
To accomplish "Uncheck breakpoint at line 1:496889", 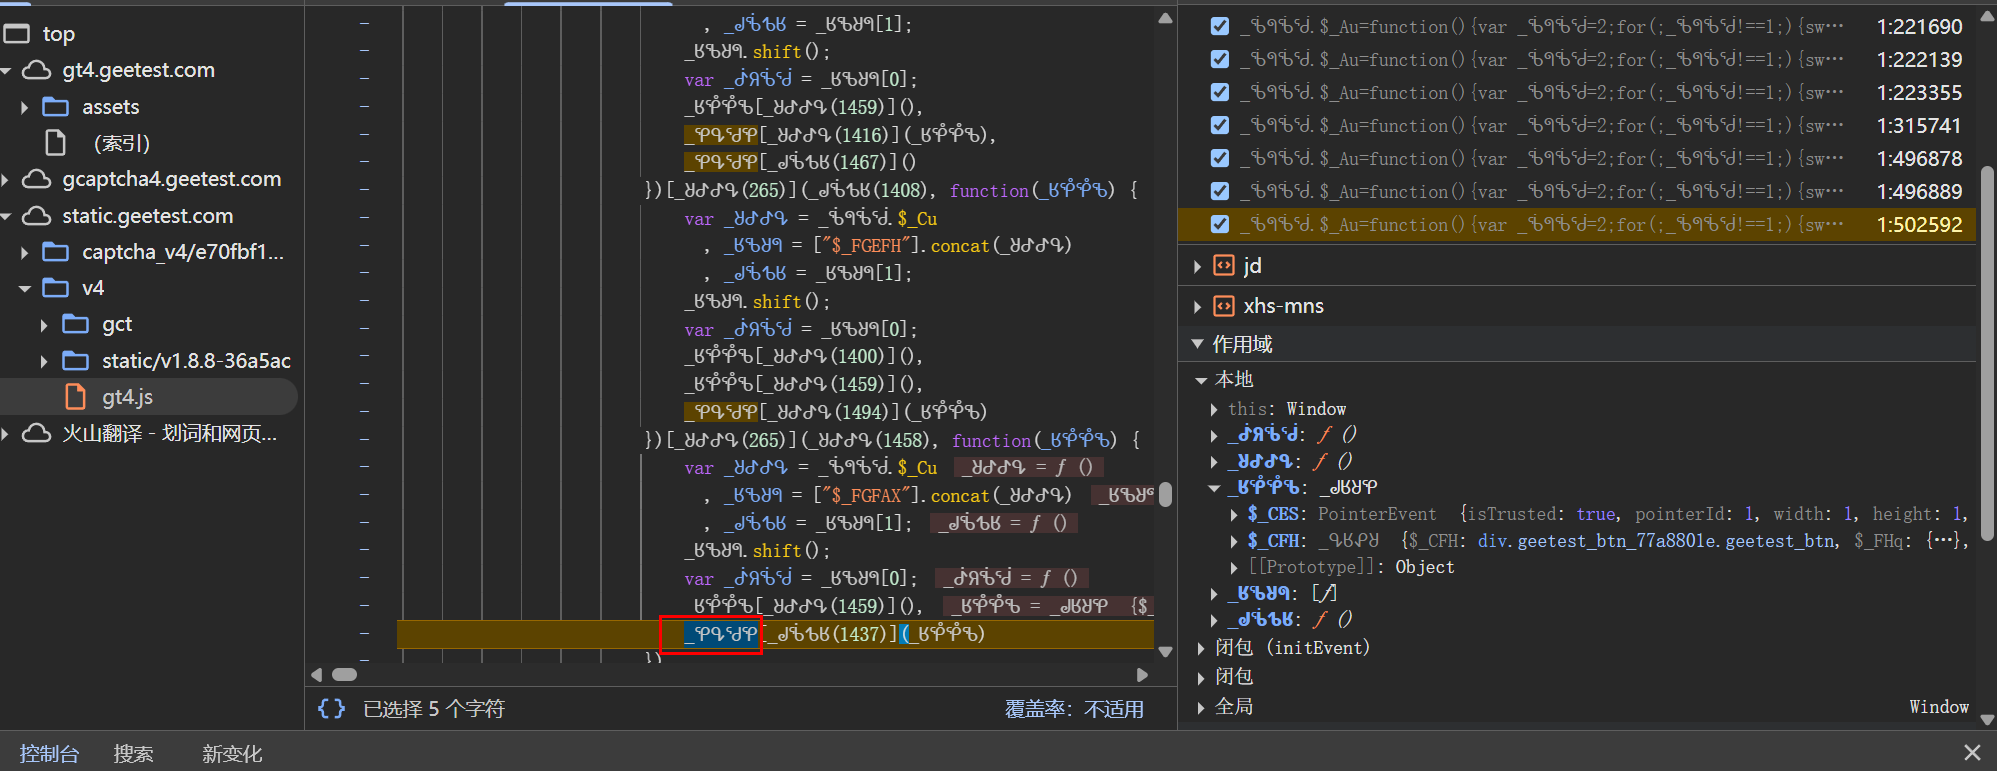I will [1220, 191].
